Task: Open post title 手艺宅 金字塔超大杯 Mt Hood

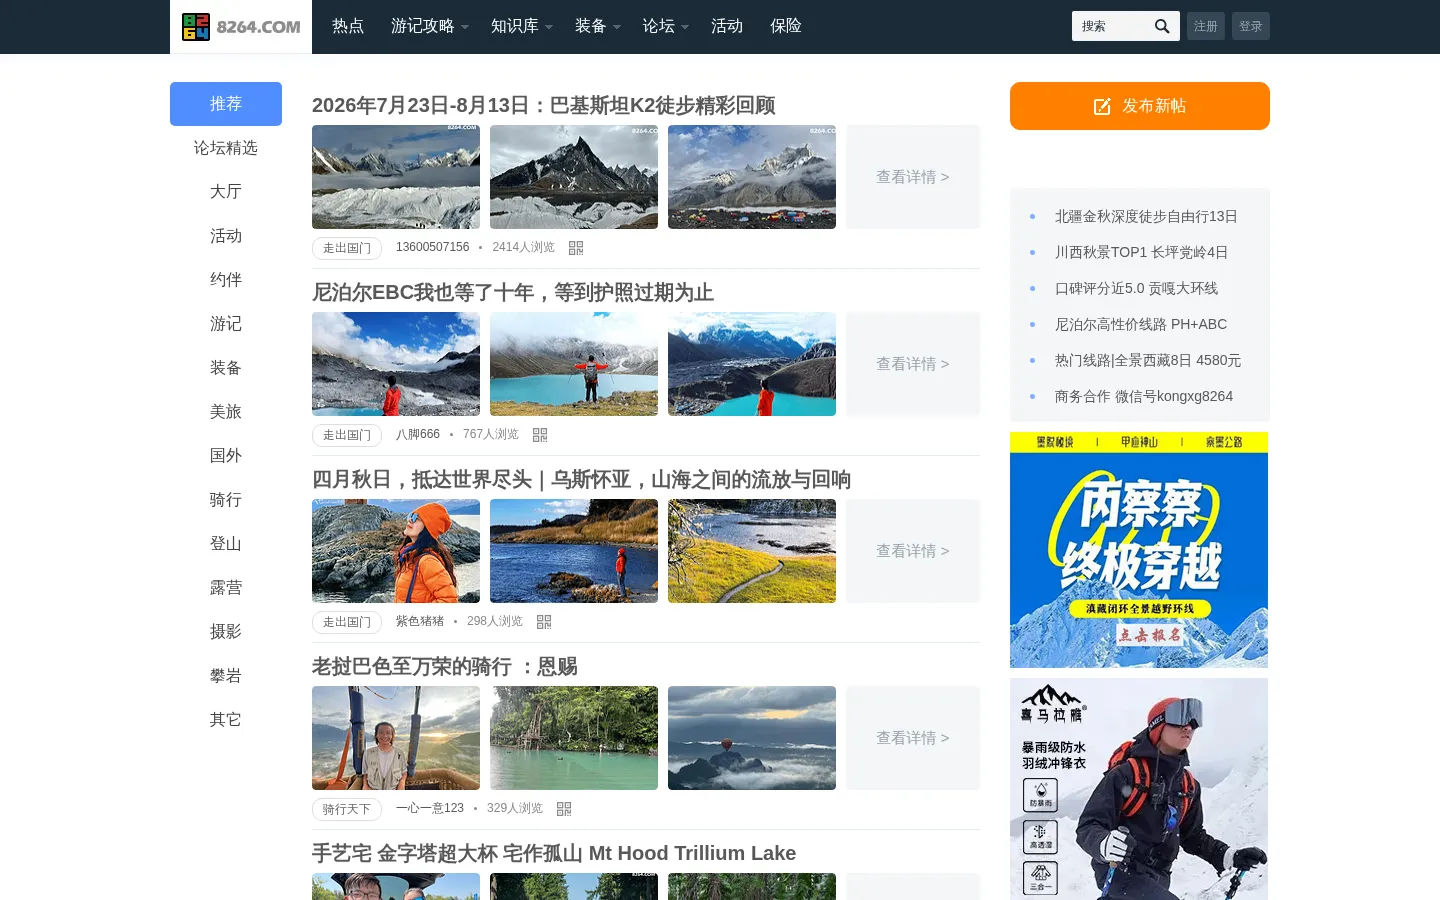Action: [554, 853]
